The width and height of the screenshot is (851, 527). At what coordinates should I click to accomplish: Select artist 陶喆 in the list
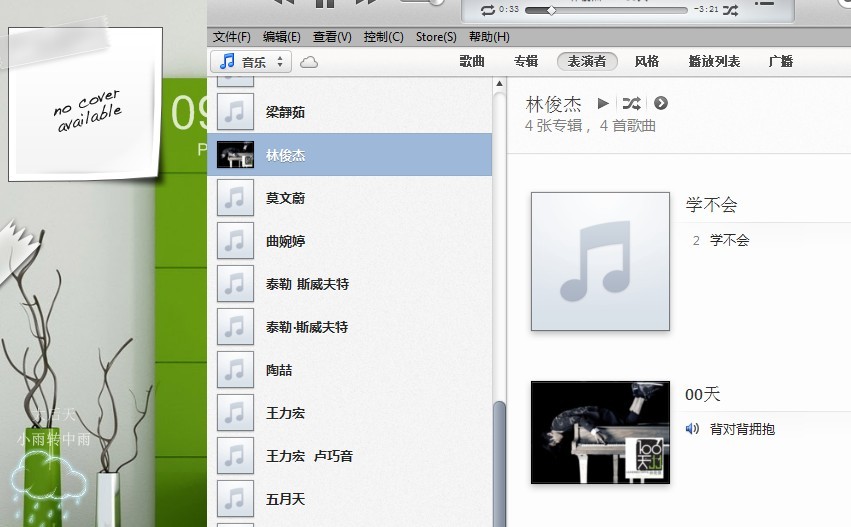tap(350, 370)
